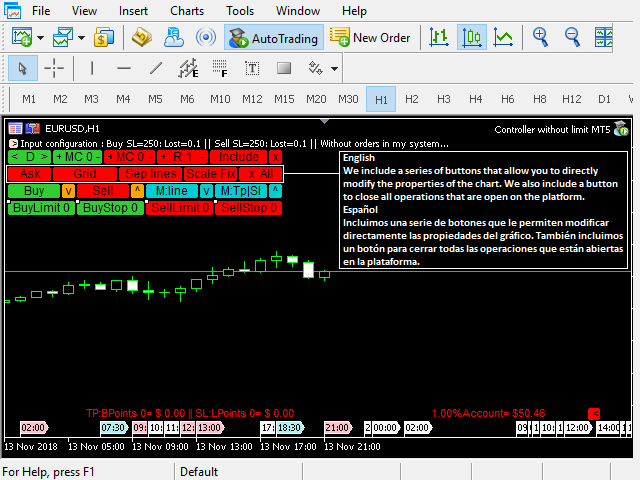640x480 pixels.
Task: Click the AutoTrading toolbar button
Action: coord(273,38)
